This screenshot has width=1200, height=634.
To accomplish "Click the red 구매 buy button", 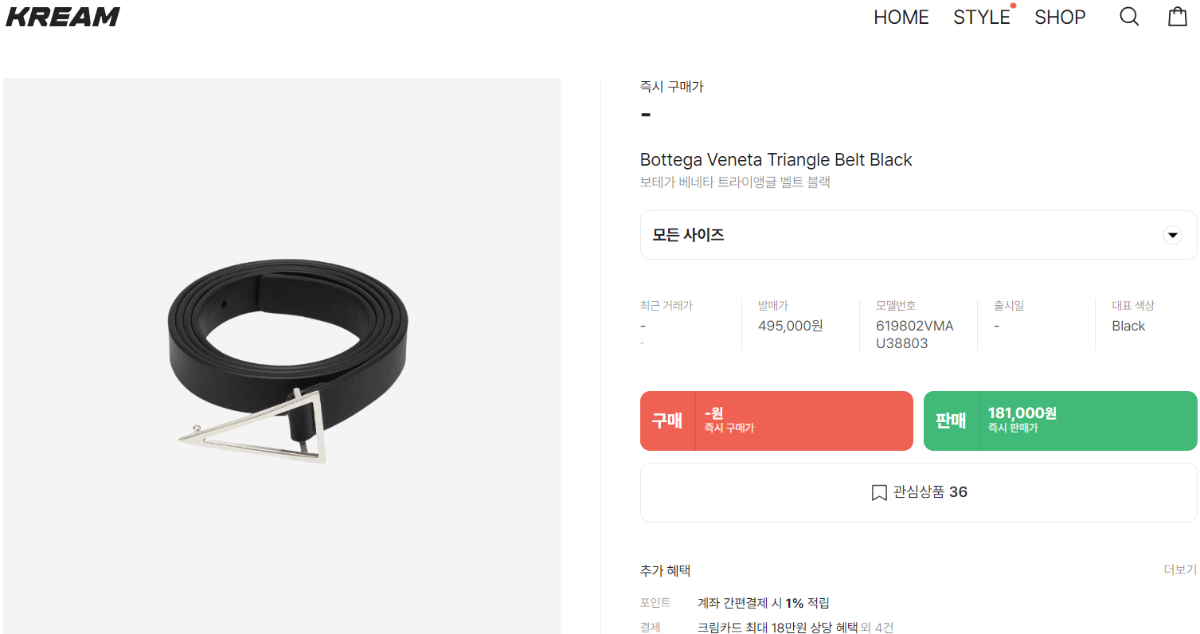I will 776,421.
